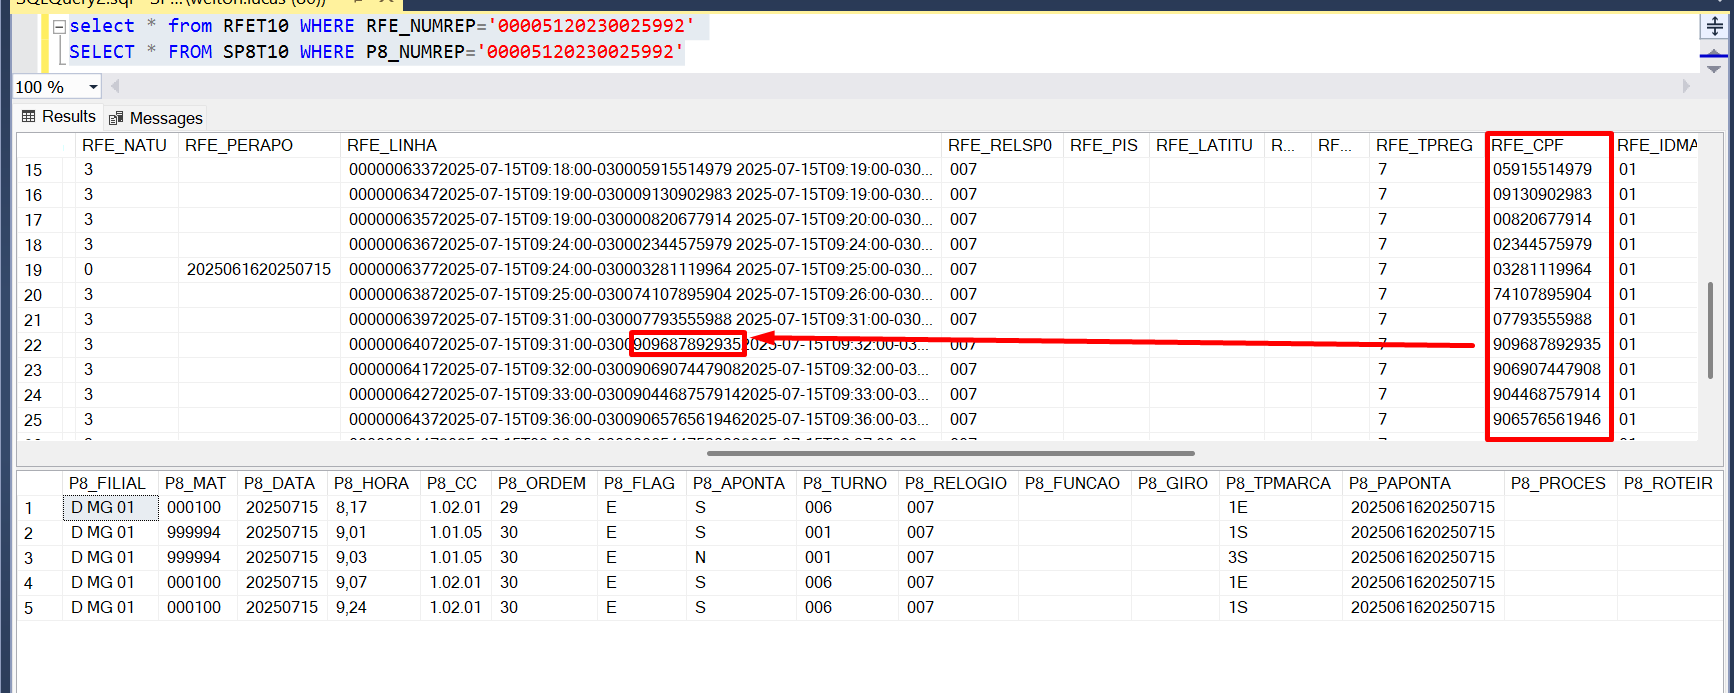Click P8_MAT cell 999994 in row 2
1734x693 pixels.
coord(197,533)
